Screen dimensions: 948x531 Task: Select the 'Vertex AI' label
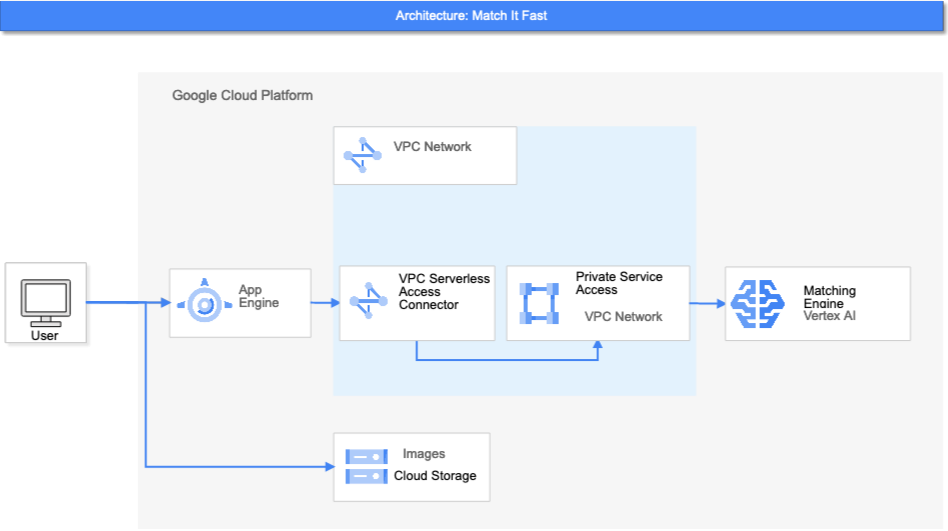point(829,316)
